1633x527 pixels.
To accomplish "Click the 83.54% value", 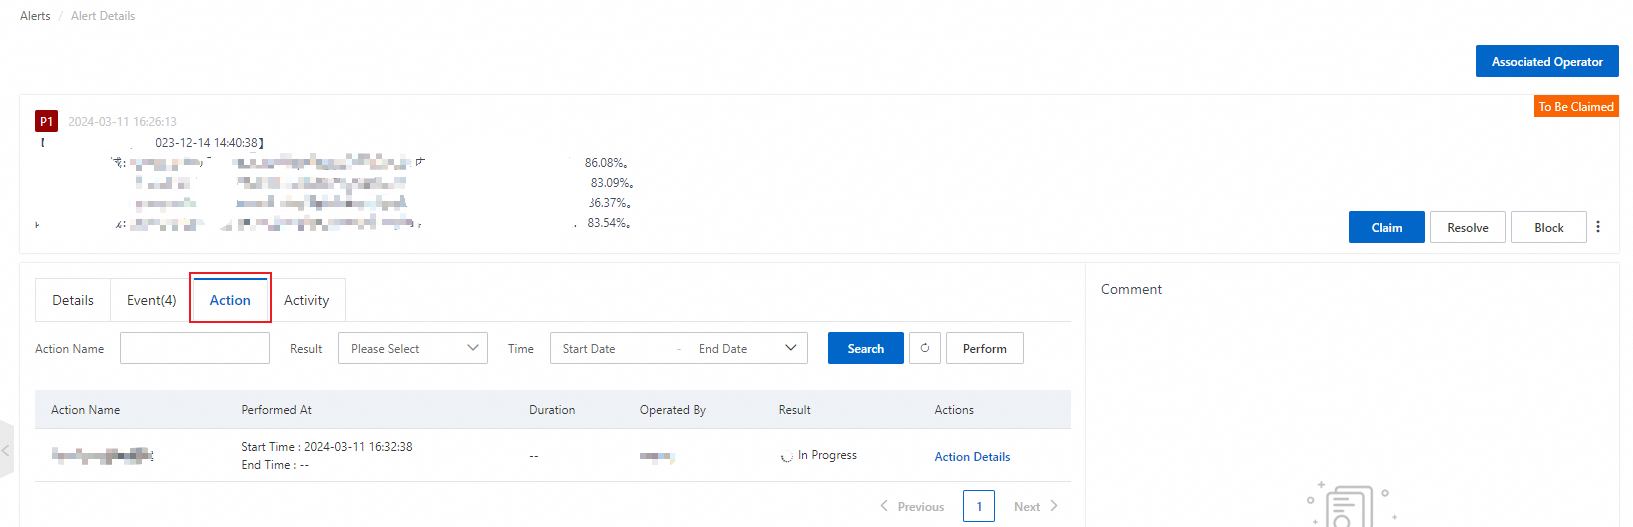I will coord(608,222).
